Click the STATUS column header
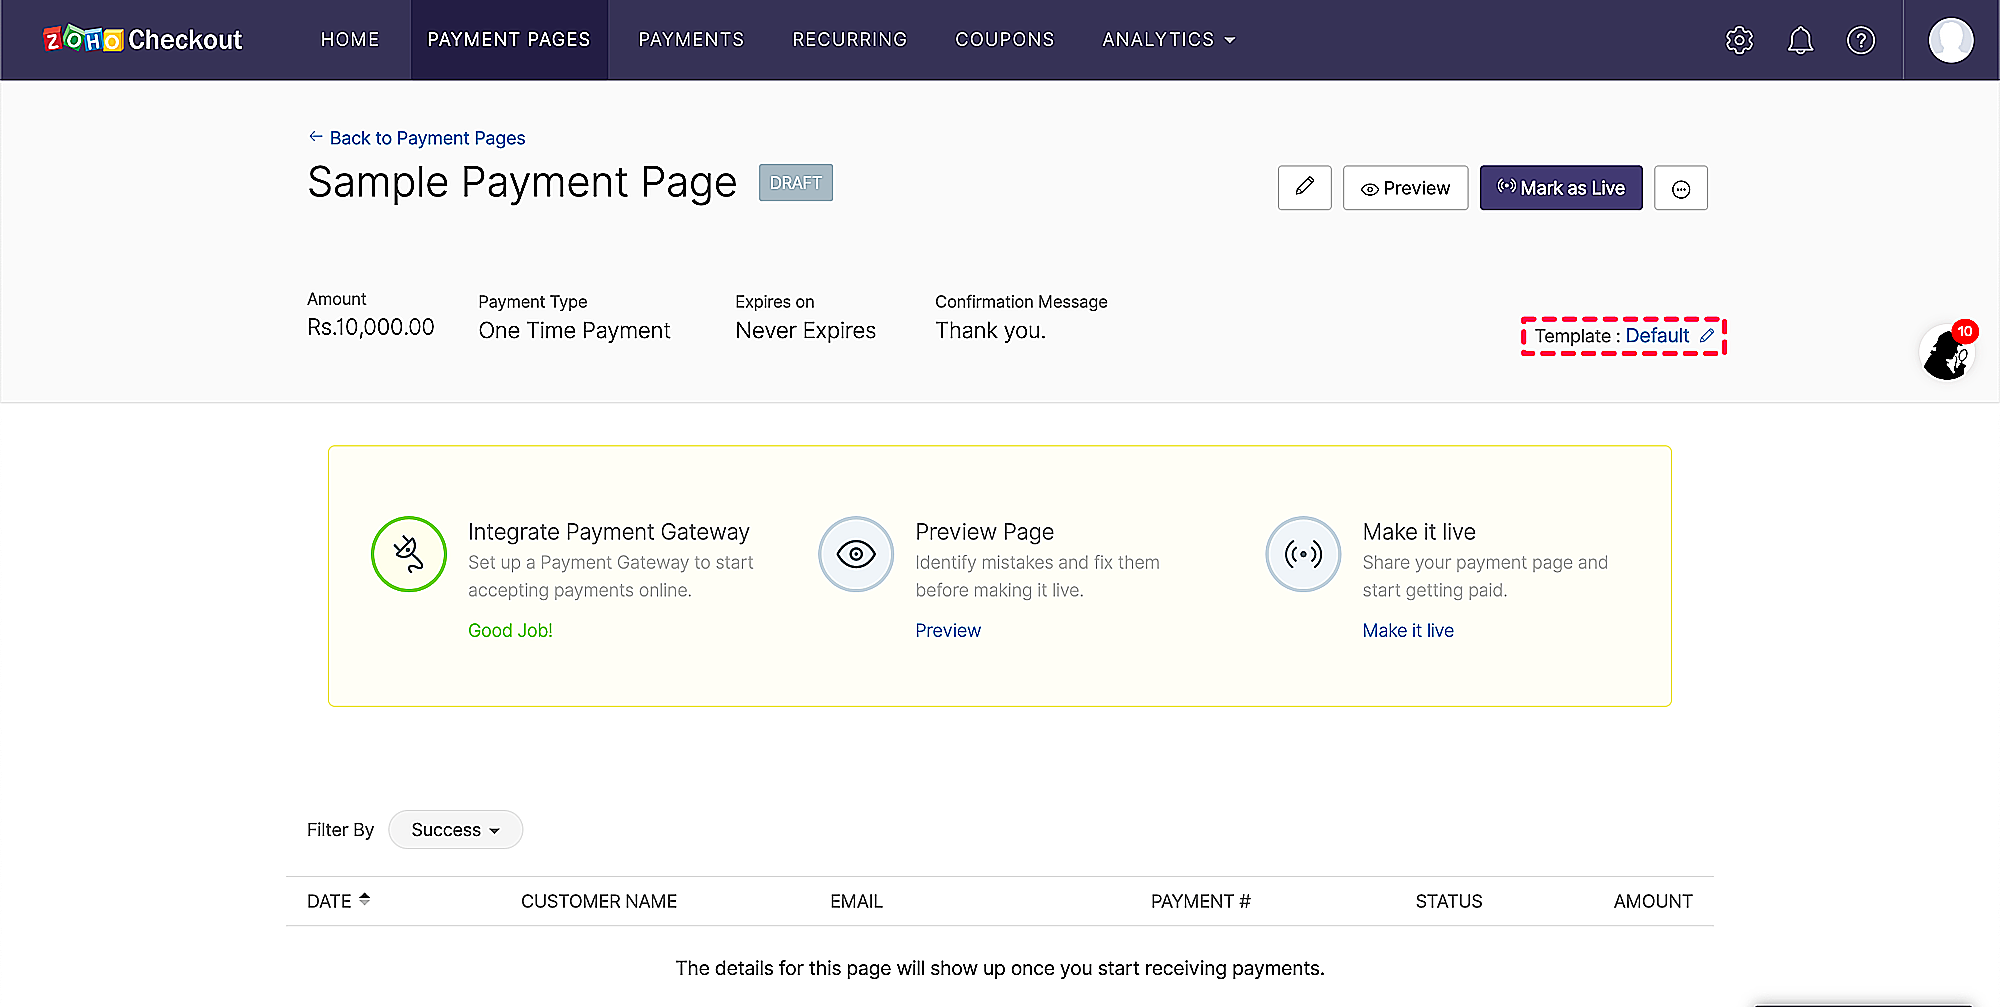2000x1007 pixels. [1449, 902]
